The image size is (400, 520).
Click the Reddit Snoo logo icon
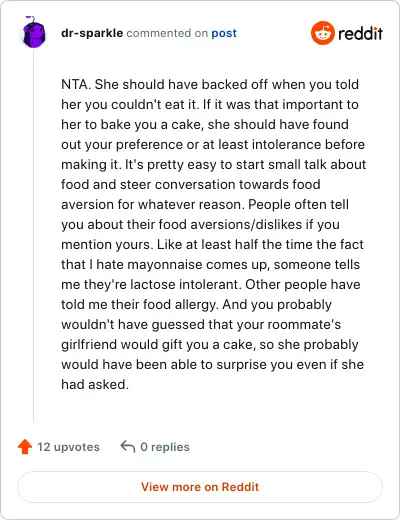[x=322, y=33]
